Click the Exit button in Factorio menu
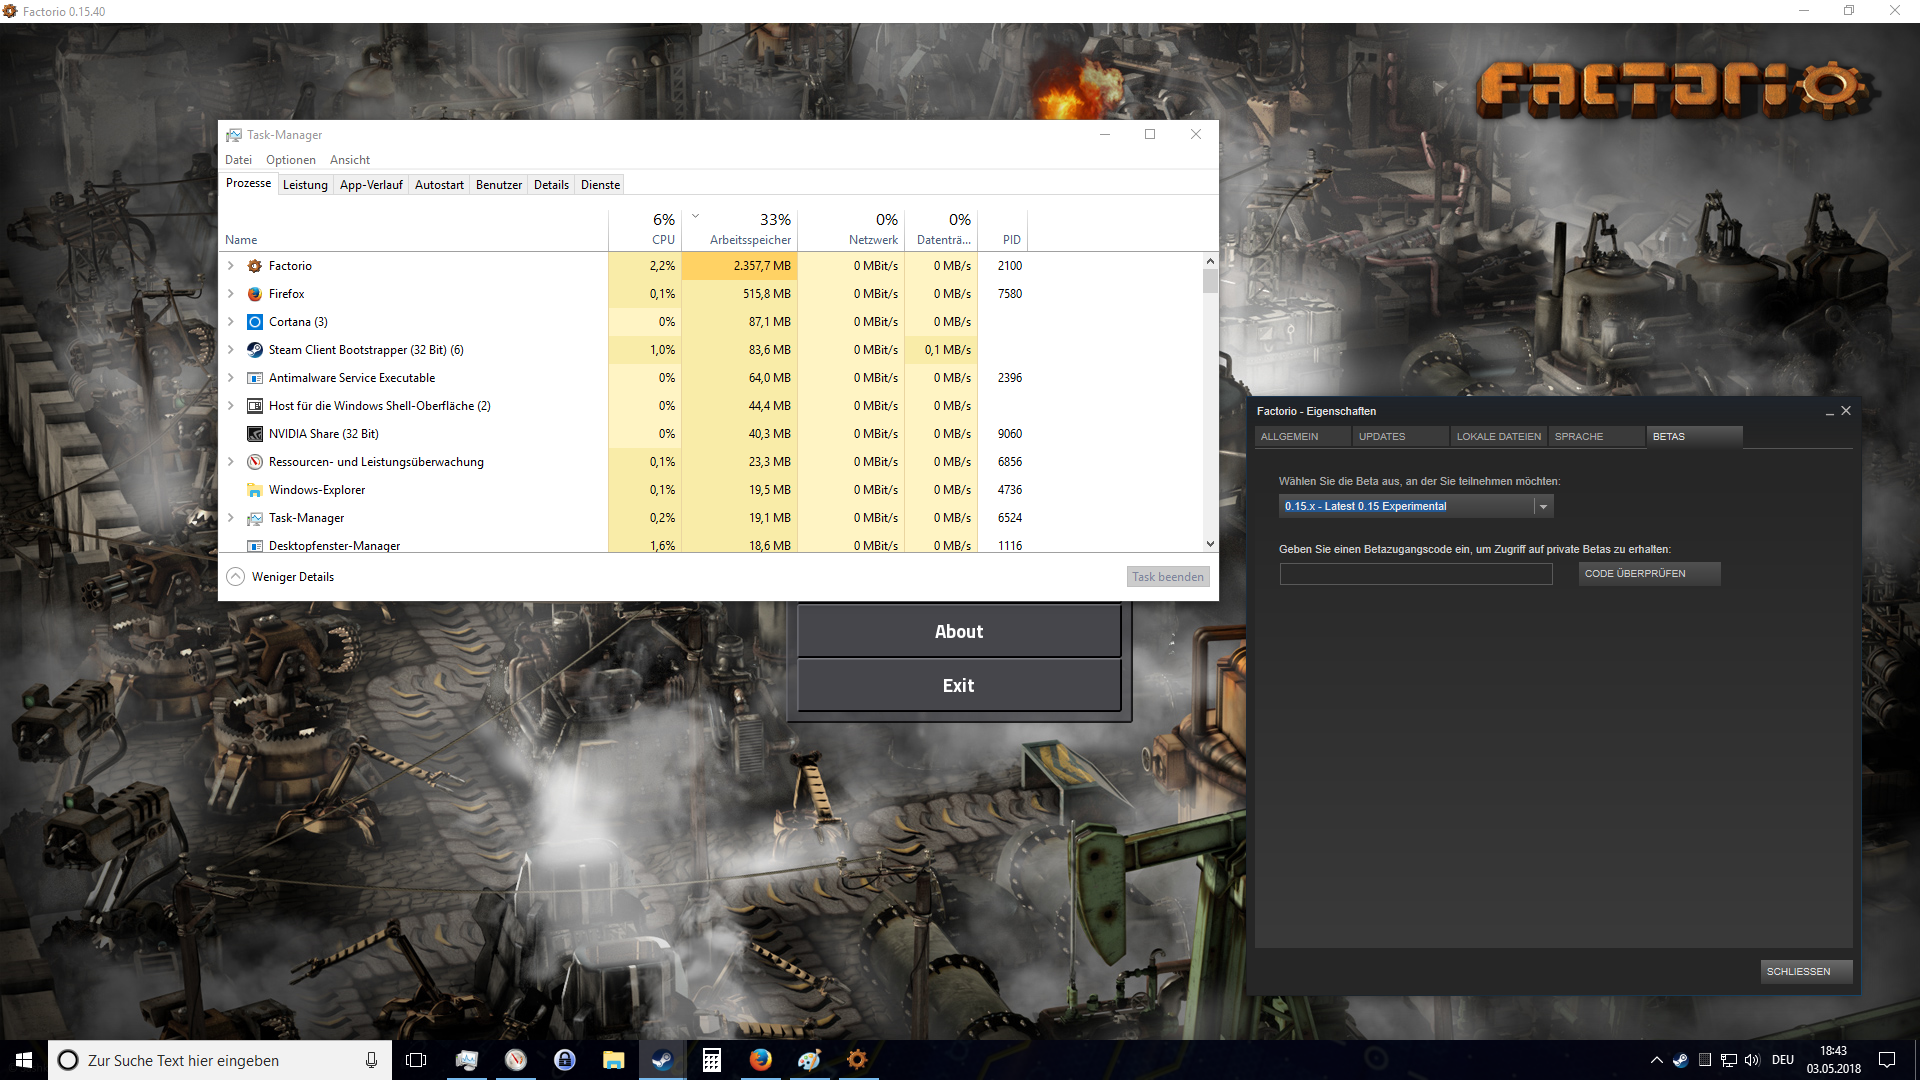This screenshot has width=1920, height=1080. pyautogui.click(x=959, y=686)
